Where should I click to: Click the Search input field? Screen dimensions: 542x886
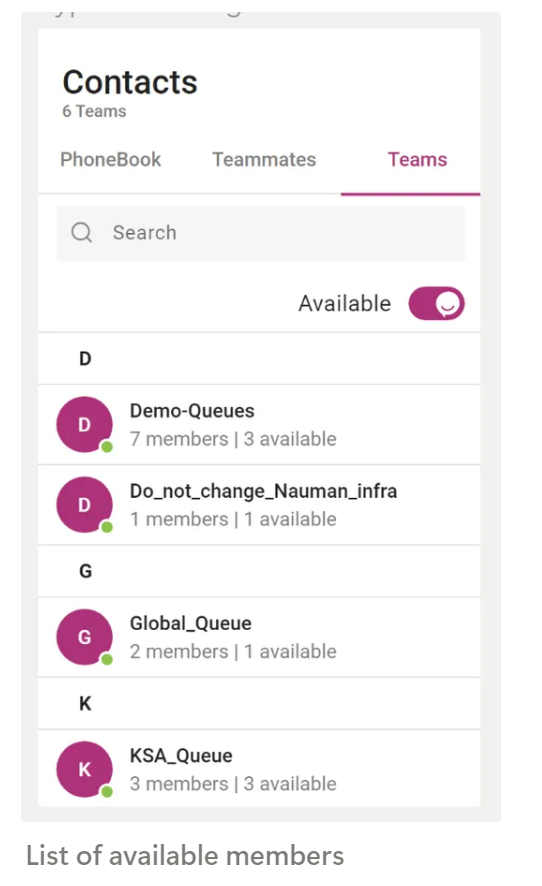261,233
